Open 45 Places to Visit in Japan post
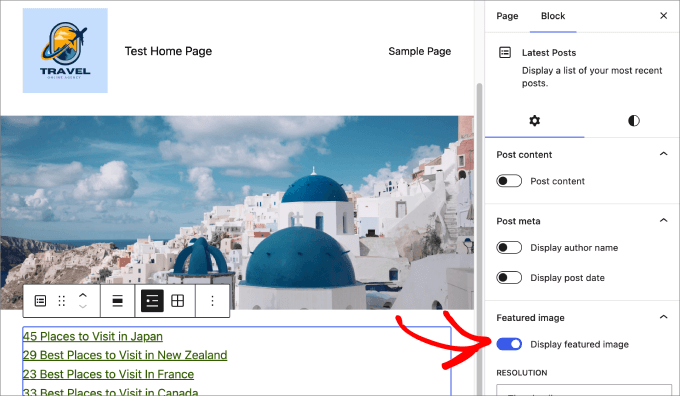Viewport: 680px width, 396px height. pyautogui.click(x=93, y=336)
